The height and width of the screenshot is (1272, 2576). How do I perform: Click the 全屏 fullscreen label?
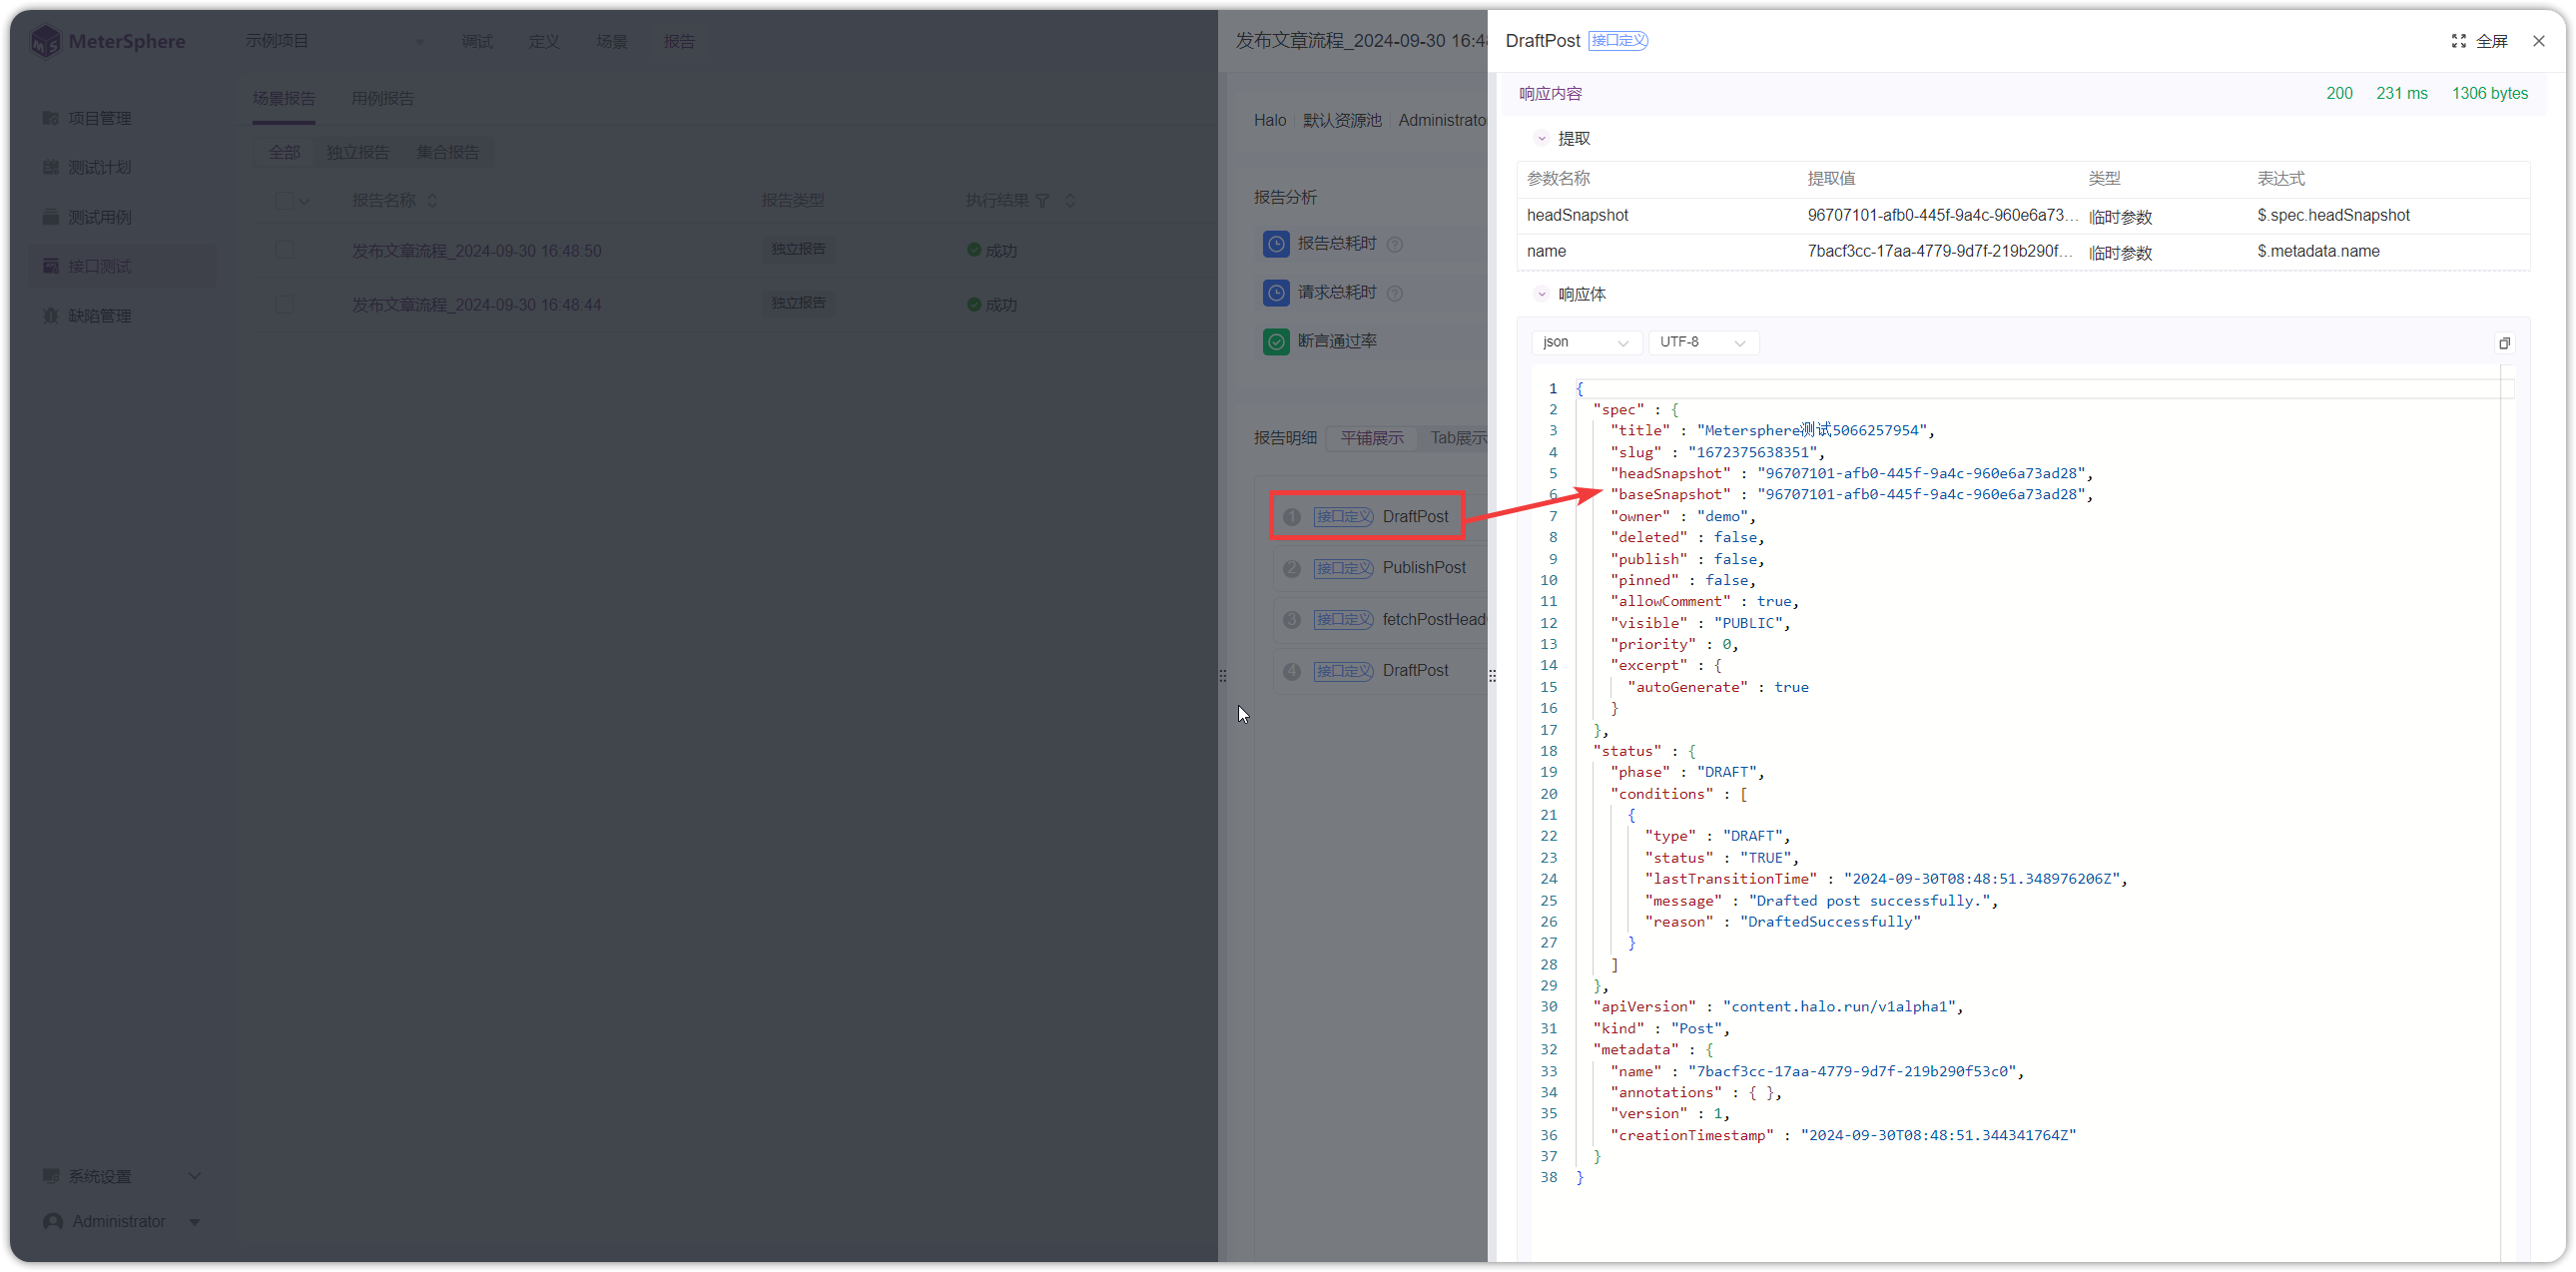(2491, 41)
